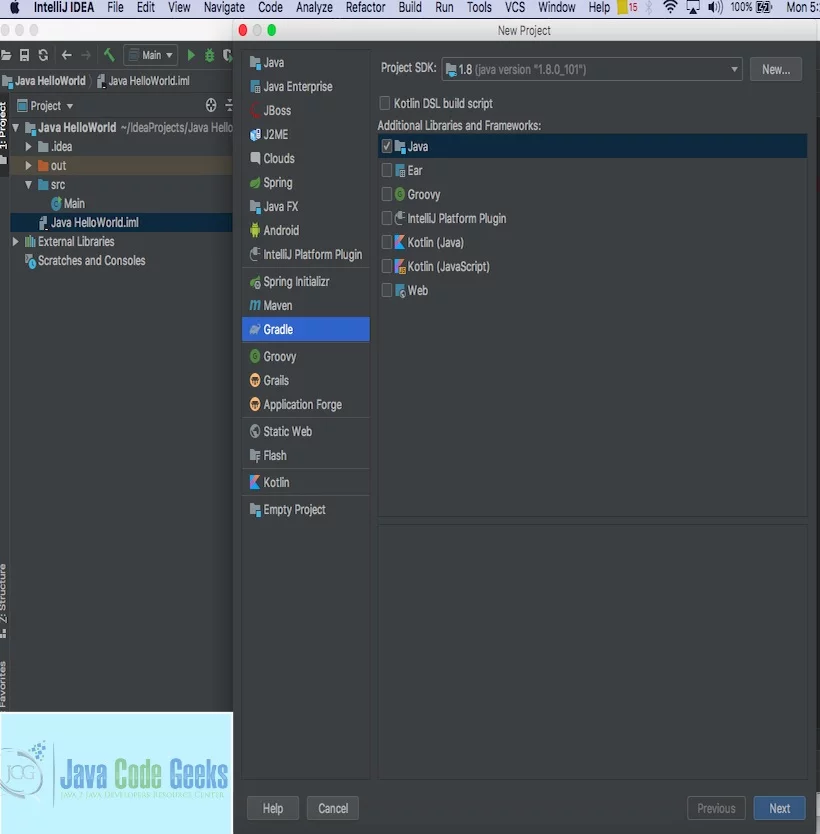
Task: Check the Web framework checkbox
Action: [x=387, y=290]
